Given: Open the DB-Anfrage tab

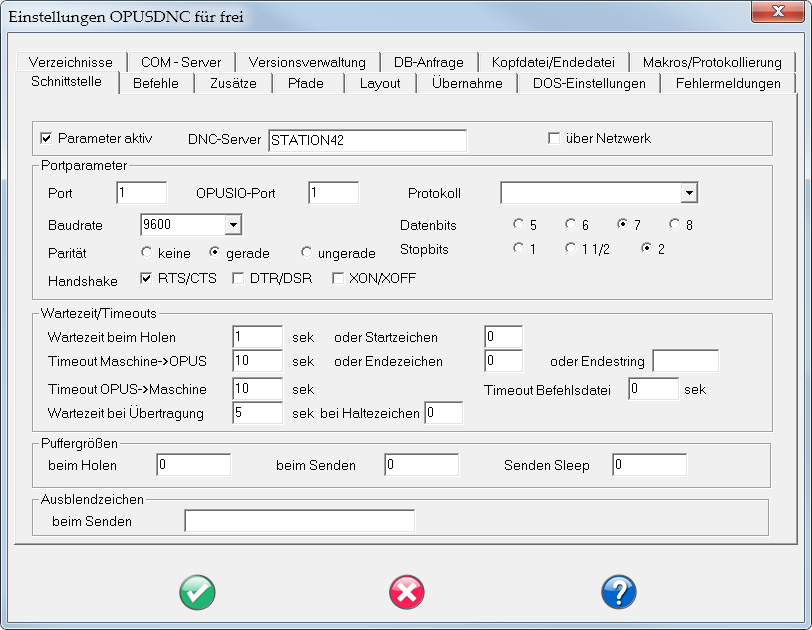Looking at the screenshot, I should coord(429,62).
